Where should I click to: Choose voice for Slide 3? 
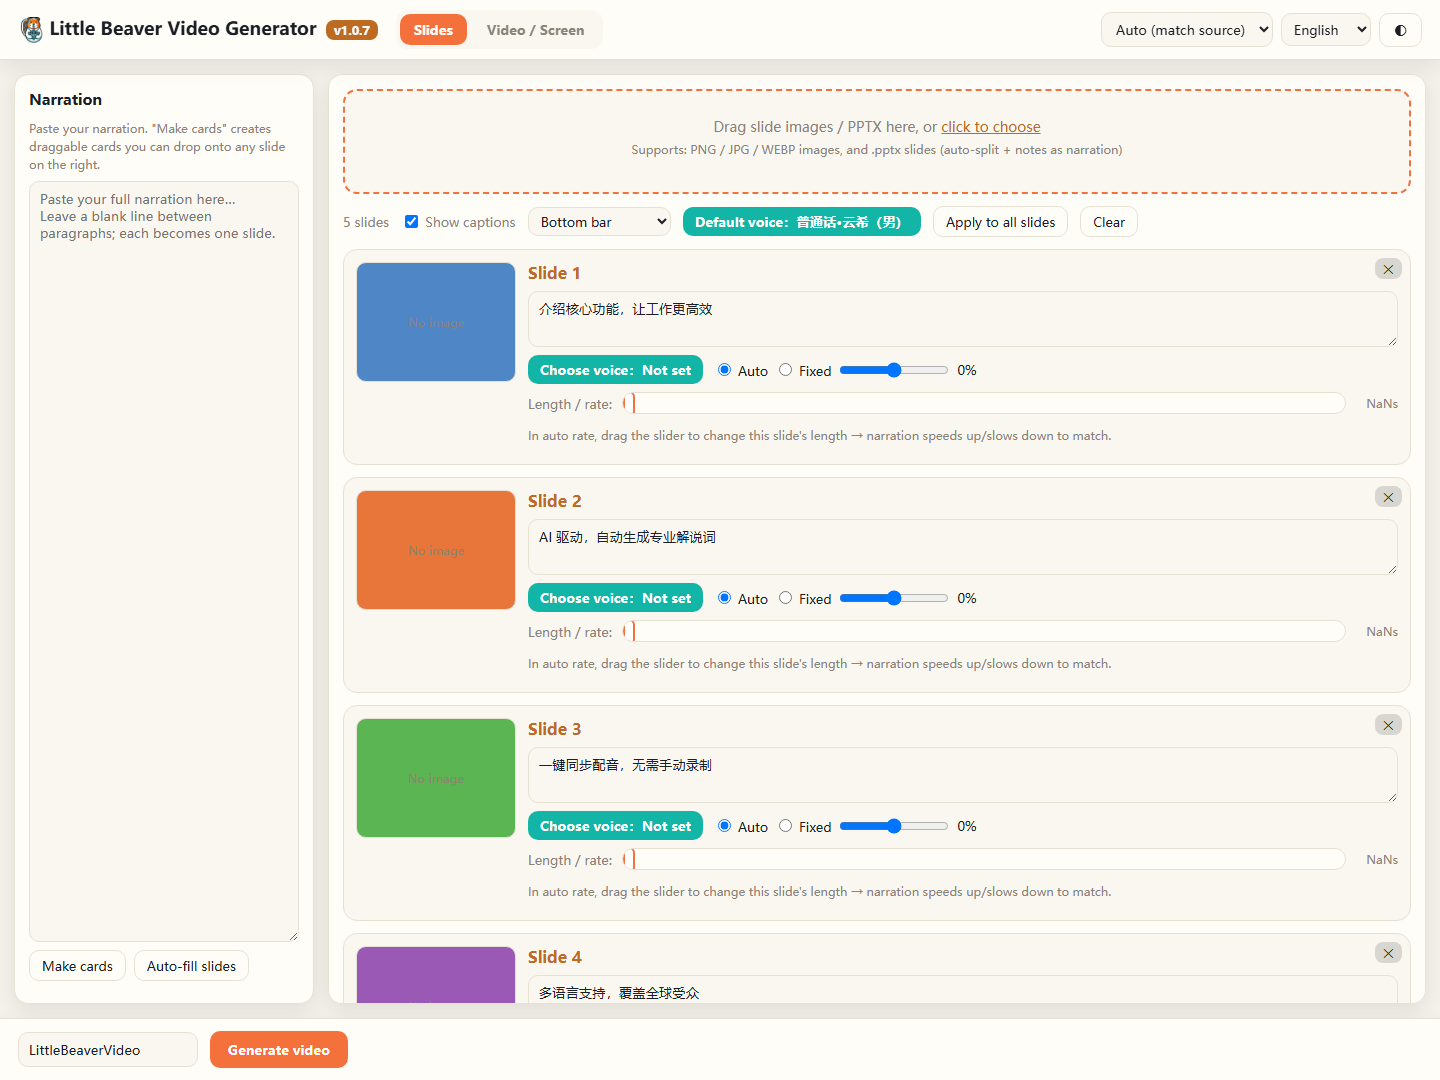click(615, 826)
